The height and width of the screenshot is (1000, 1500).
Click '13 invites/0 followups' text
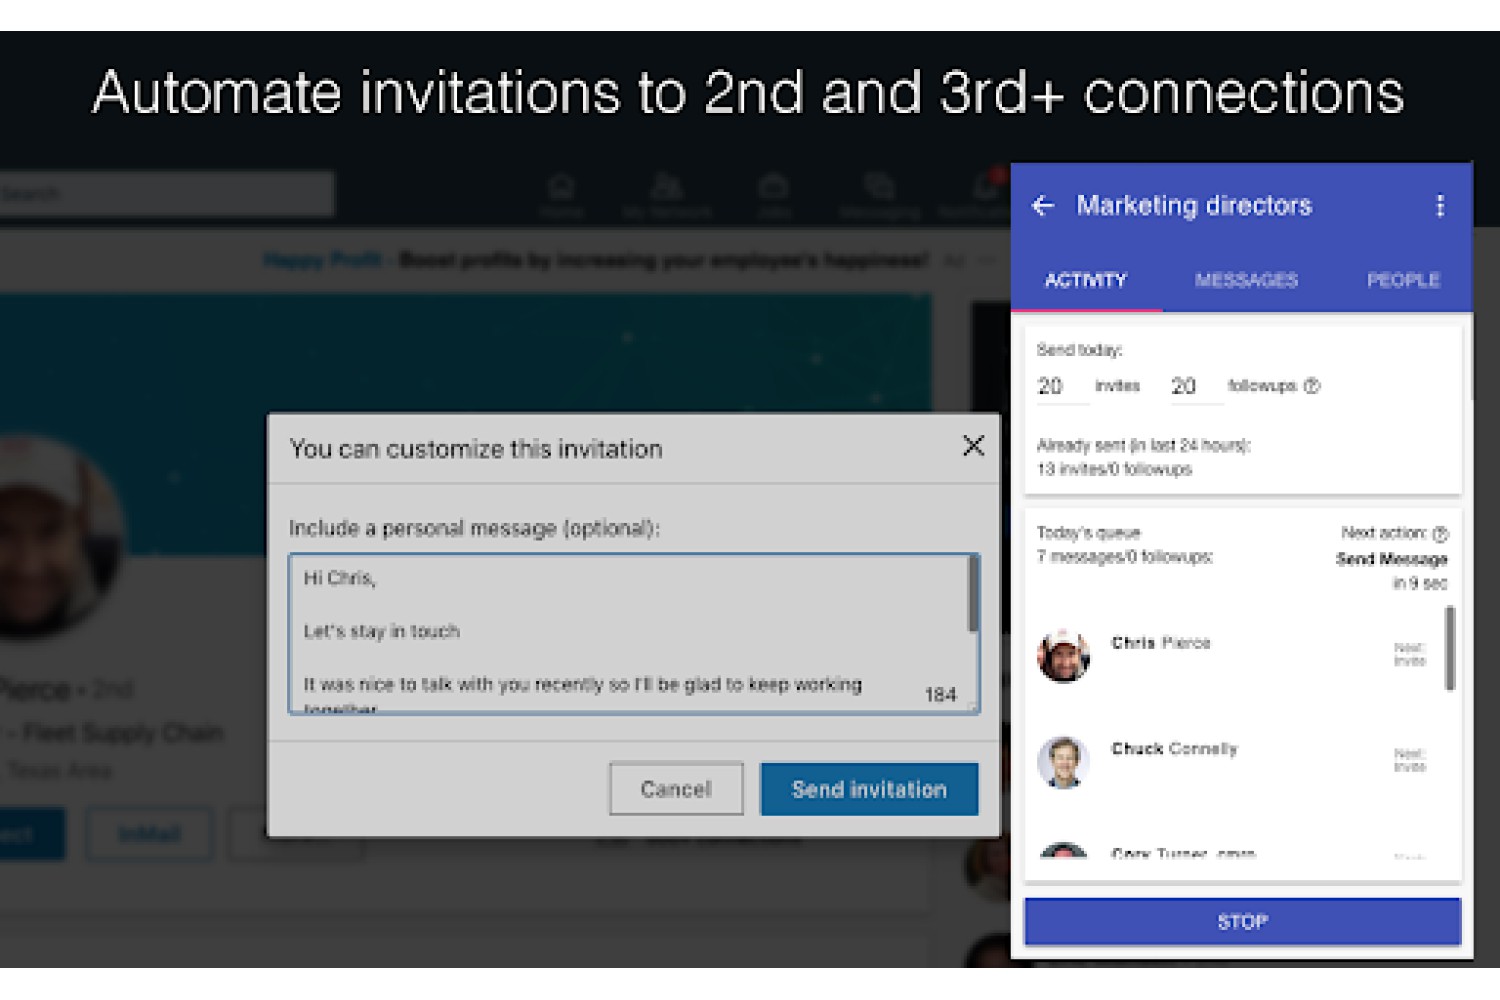(x=1114, y=469)
